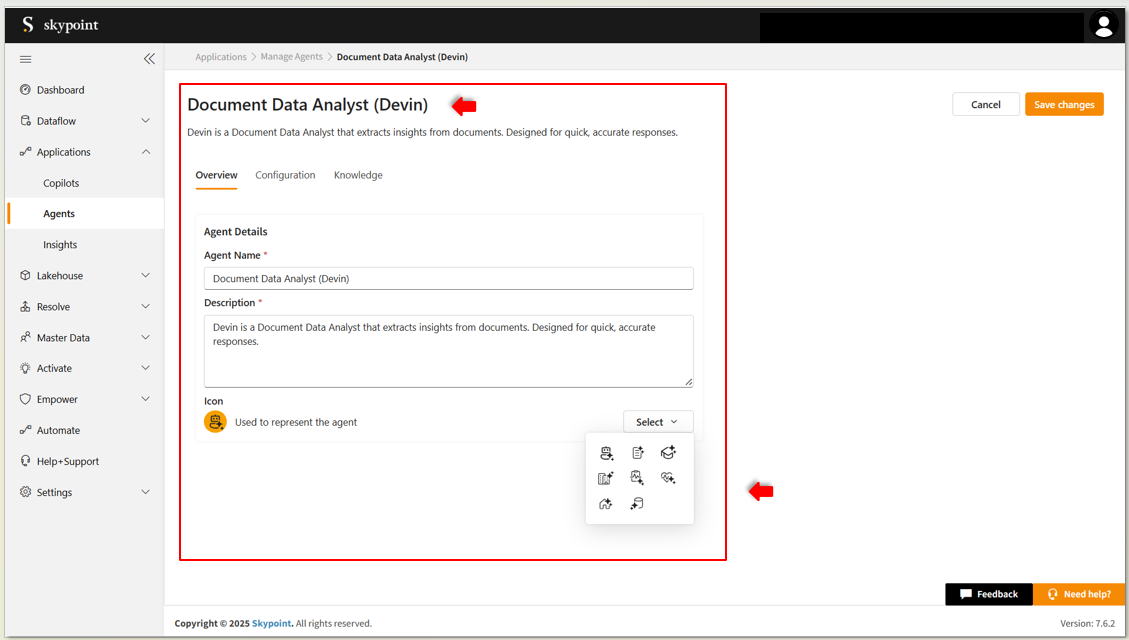The height and width of the screenshot is (640, 1129).
Task: Choose the clipboard with pulse chart icon
Action: 637,478
